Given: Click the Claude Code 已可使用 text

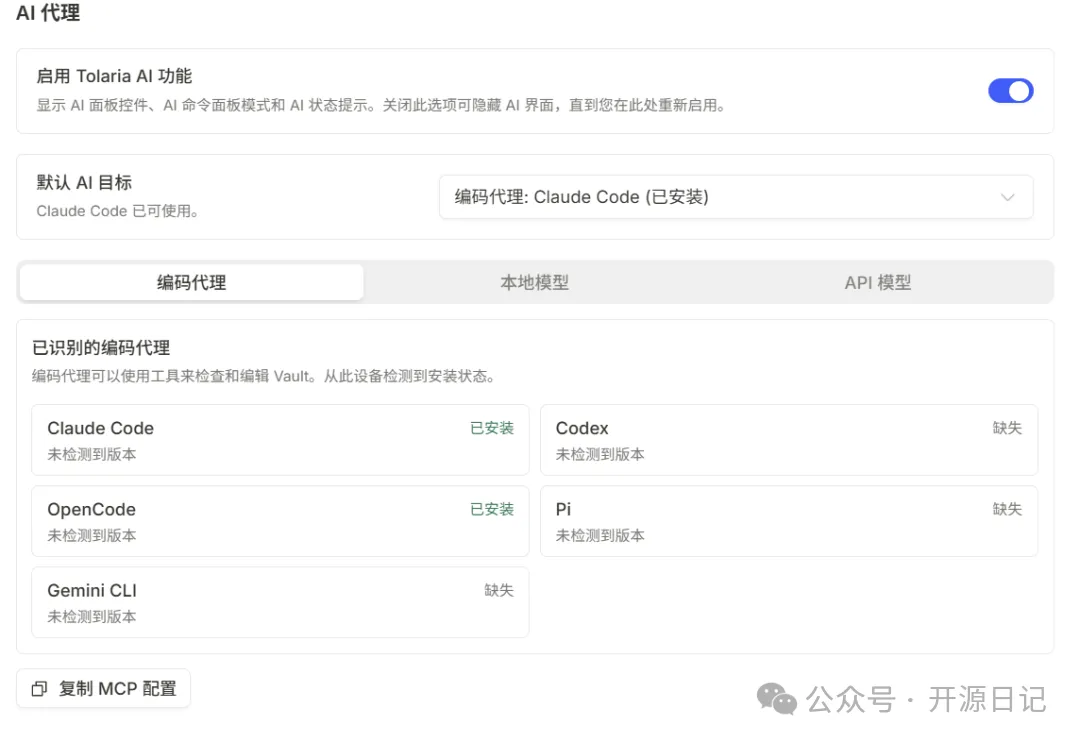Looking at the screenshot, I should (x=117, y=211).
